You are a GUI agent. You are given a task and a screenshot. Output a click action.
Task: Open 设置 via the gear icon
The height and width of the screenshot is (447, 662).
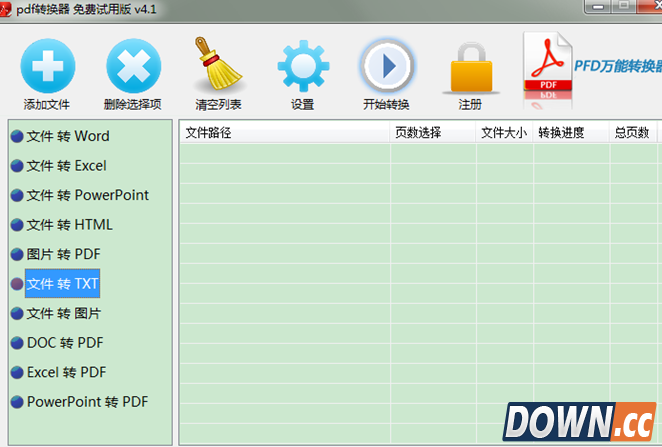coord(303,66)
